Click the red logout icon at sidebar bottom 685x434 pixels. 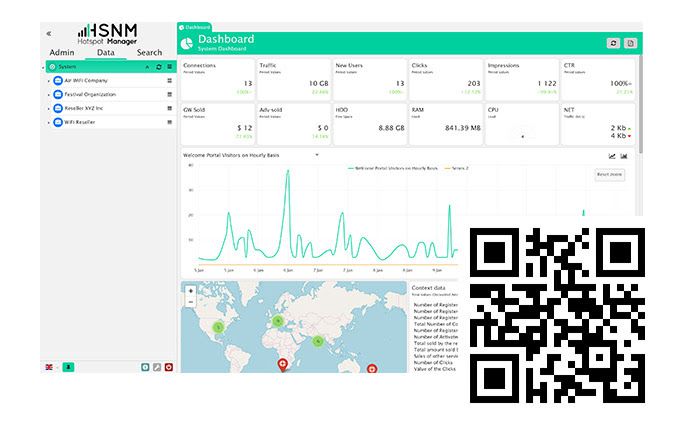pos(169,367)
